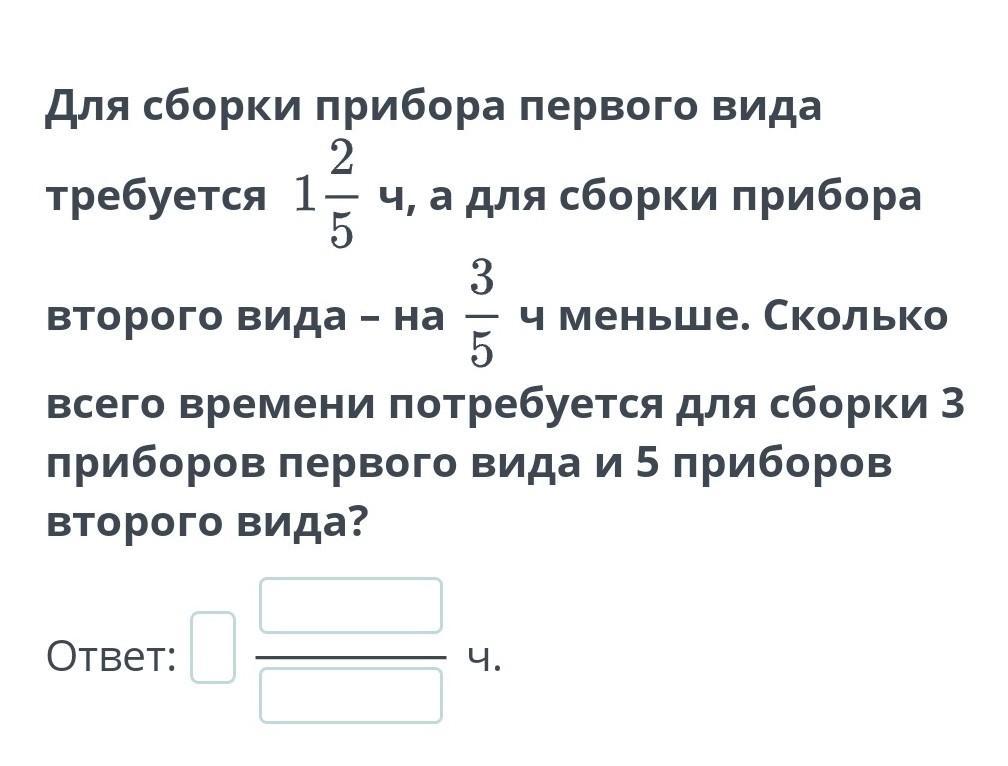This screenshot has width=1008, height=766.
Task: Click the answer fraction bar line
Action: (350, 657)
